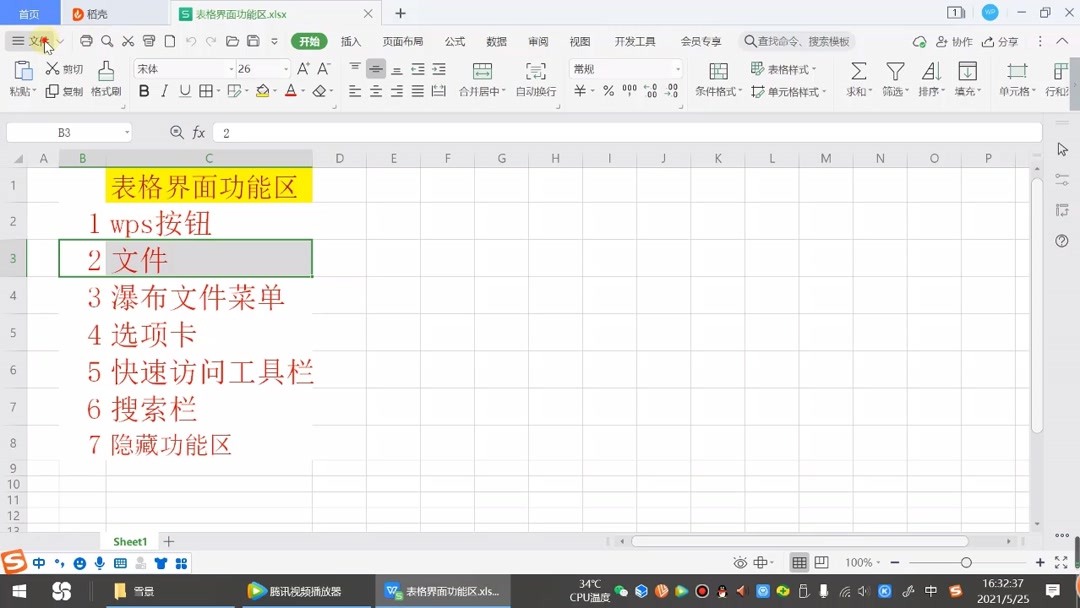Add a new sheet with the plus button
Screen dimensions: 1080x608
(x=168, y=541)
